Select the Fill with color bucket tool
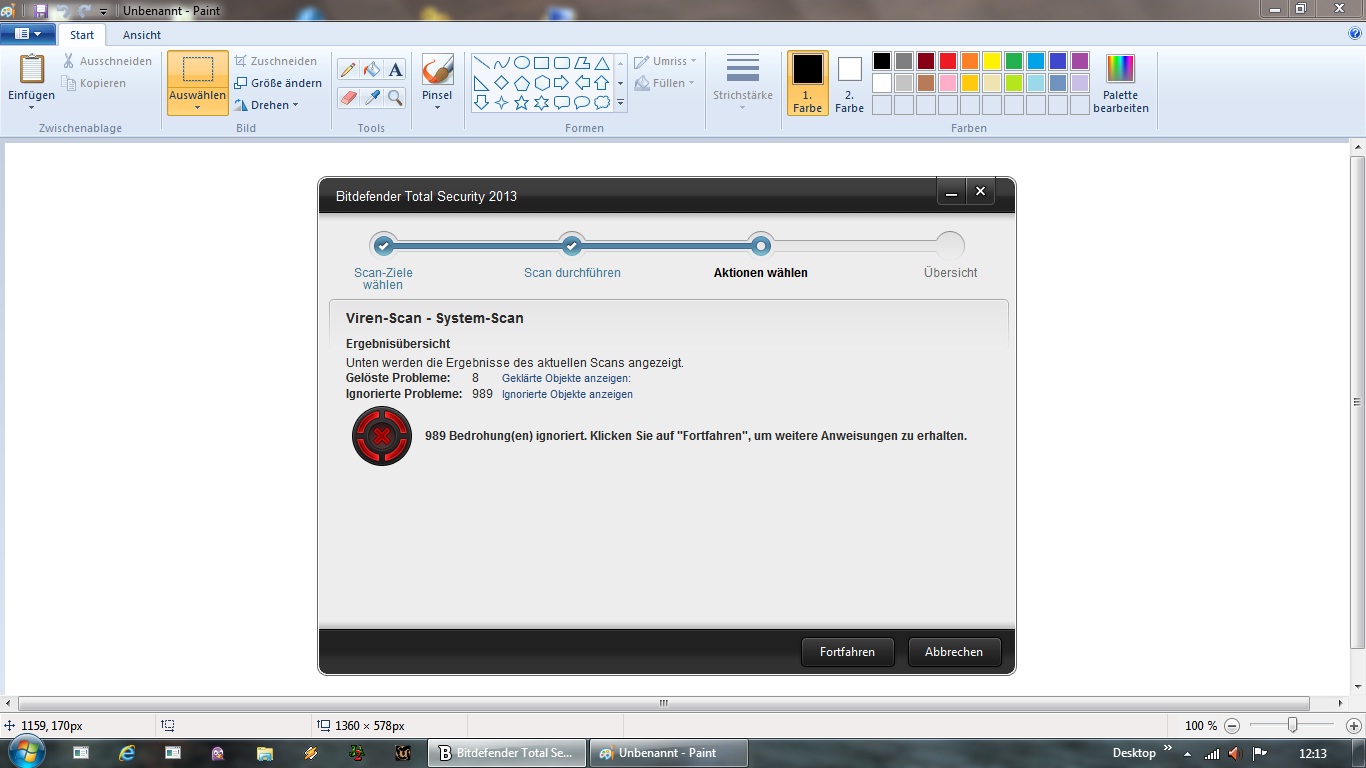The width and height of the screenshot is (1366, 768). [x=372, y=70]
